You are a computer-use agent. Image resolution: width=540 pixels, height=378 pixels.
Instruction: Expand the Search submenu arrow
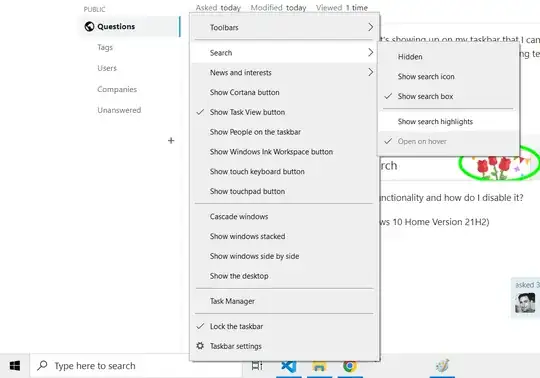[371, 53]
